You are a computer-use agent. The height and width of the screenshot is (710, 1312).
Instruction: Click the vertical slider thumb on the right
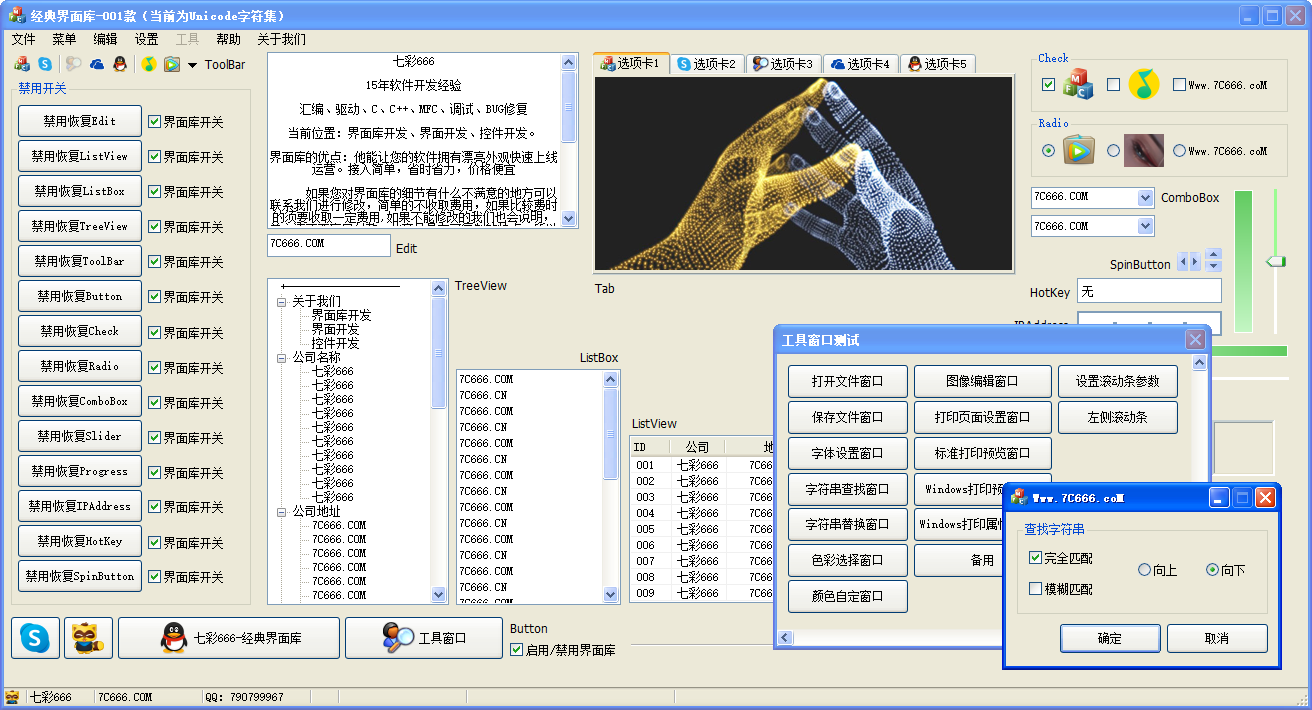[1275, 261]
